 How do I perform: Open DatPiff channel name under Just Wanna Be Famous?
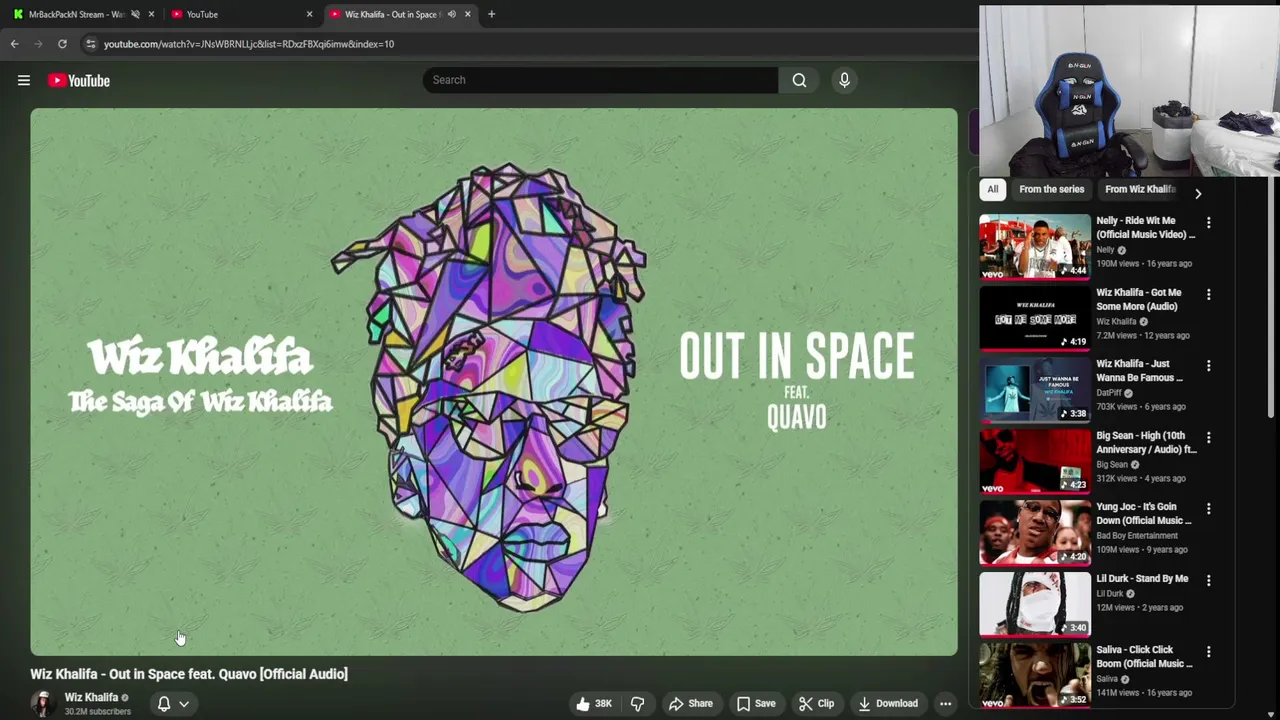pos(1109,393)
